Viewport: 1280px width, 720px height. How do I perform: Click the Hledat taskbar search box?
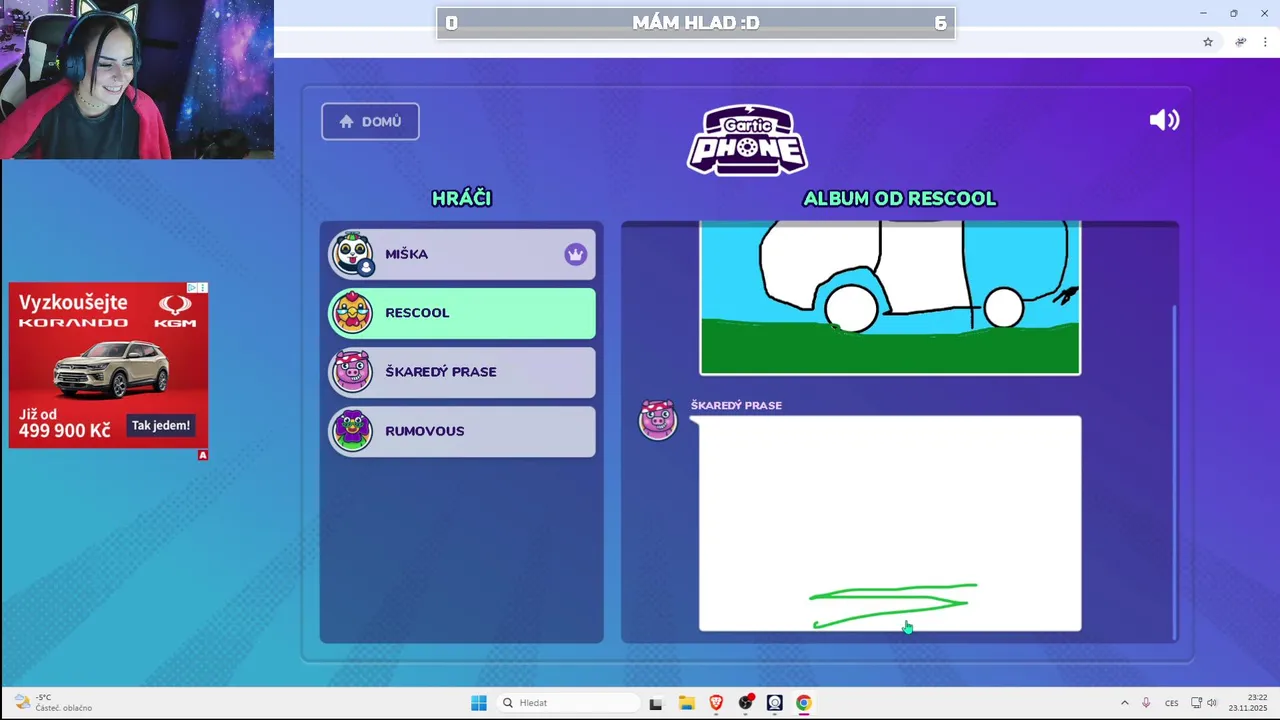pyautogui.click(x=568, y=703)
